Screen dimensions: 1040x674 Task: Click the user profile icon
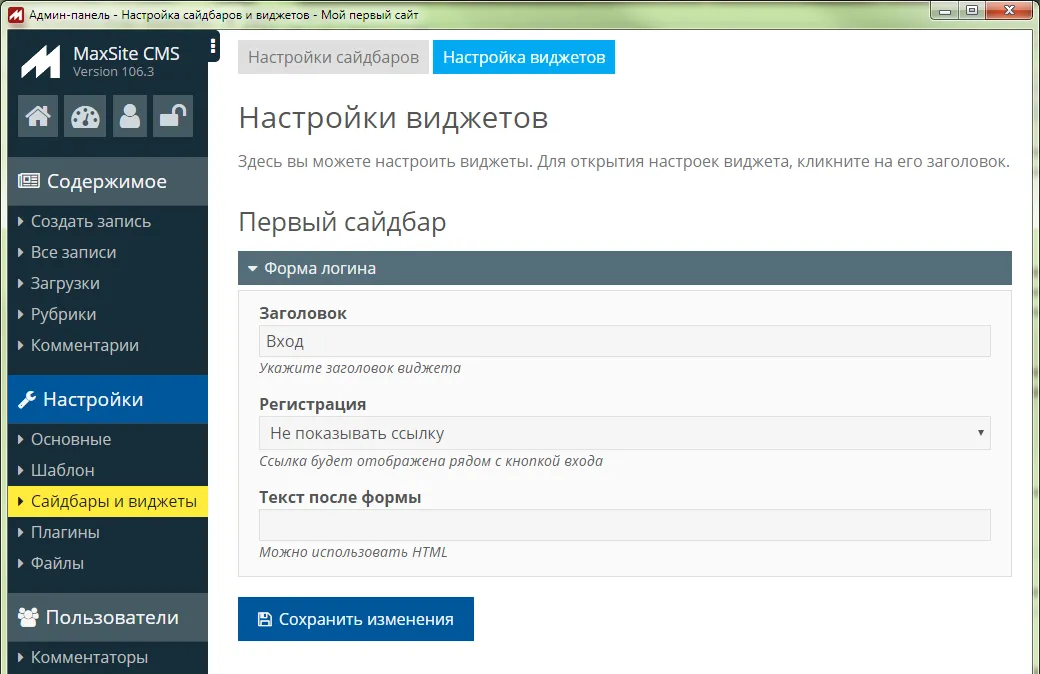129,116
